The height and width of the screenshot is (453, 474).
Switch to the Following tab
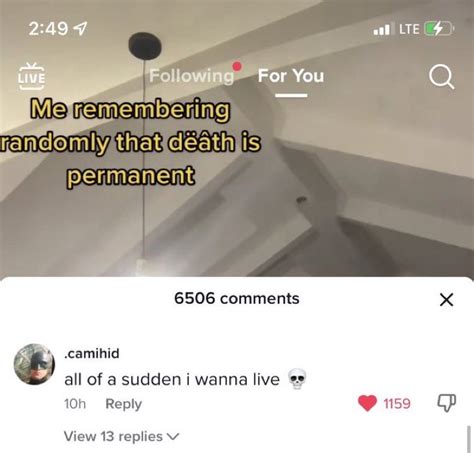[x=192, y=76]
